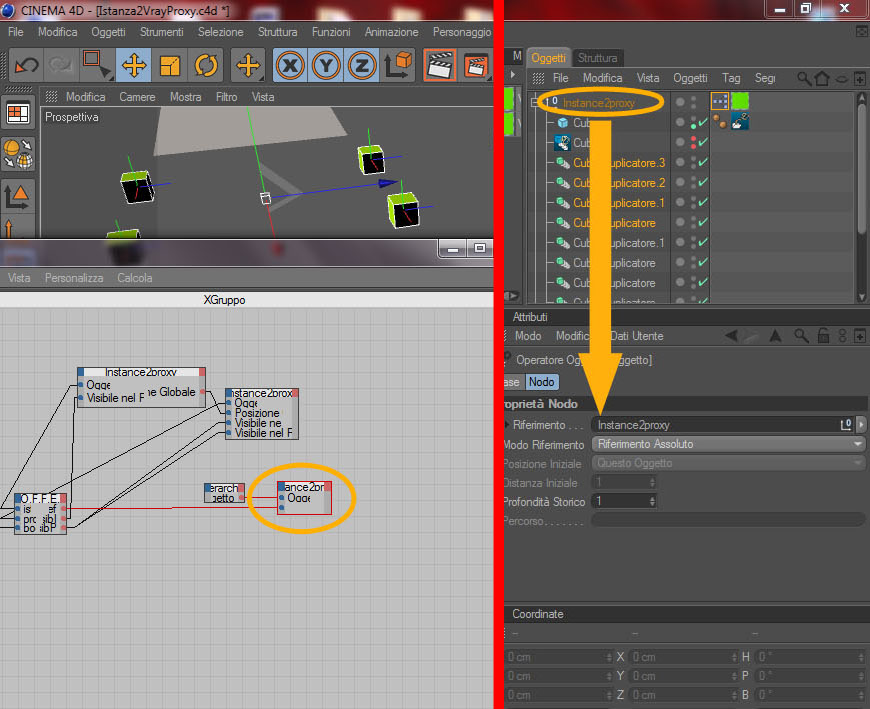Collapse the Instance2proxy tree hierarchy
Viewport: 870px width, 709px height.
click(x=535, y=102)
